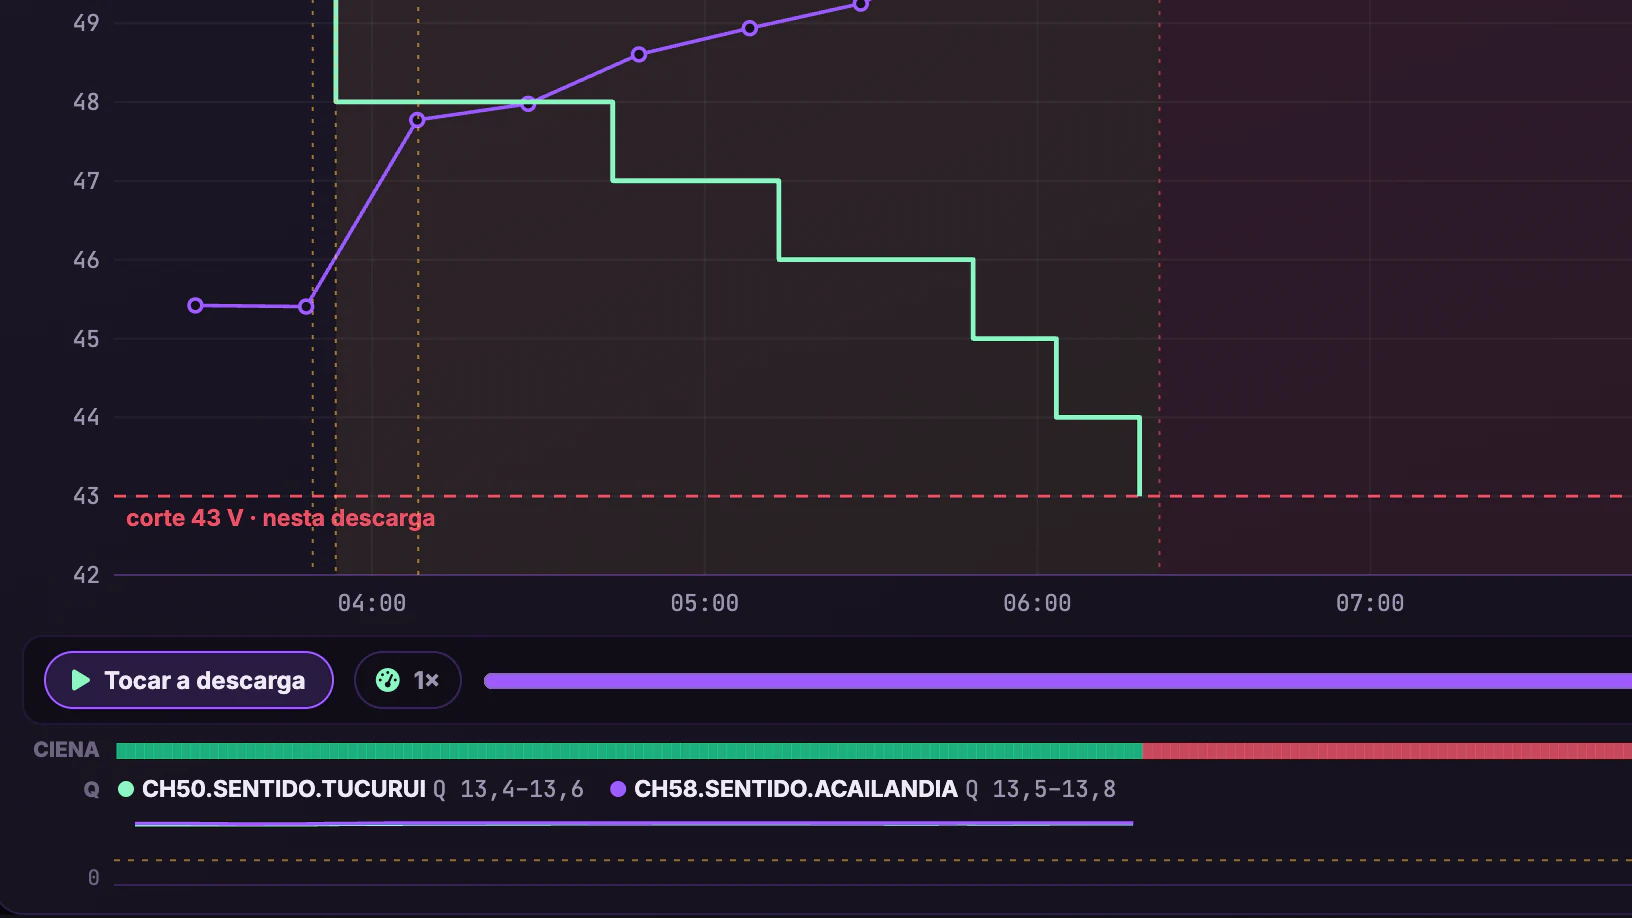Change the 1× playback speed control
The height and width of the screenshot is (918, 1632).
coord(408,680)
